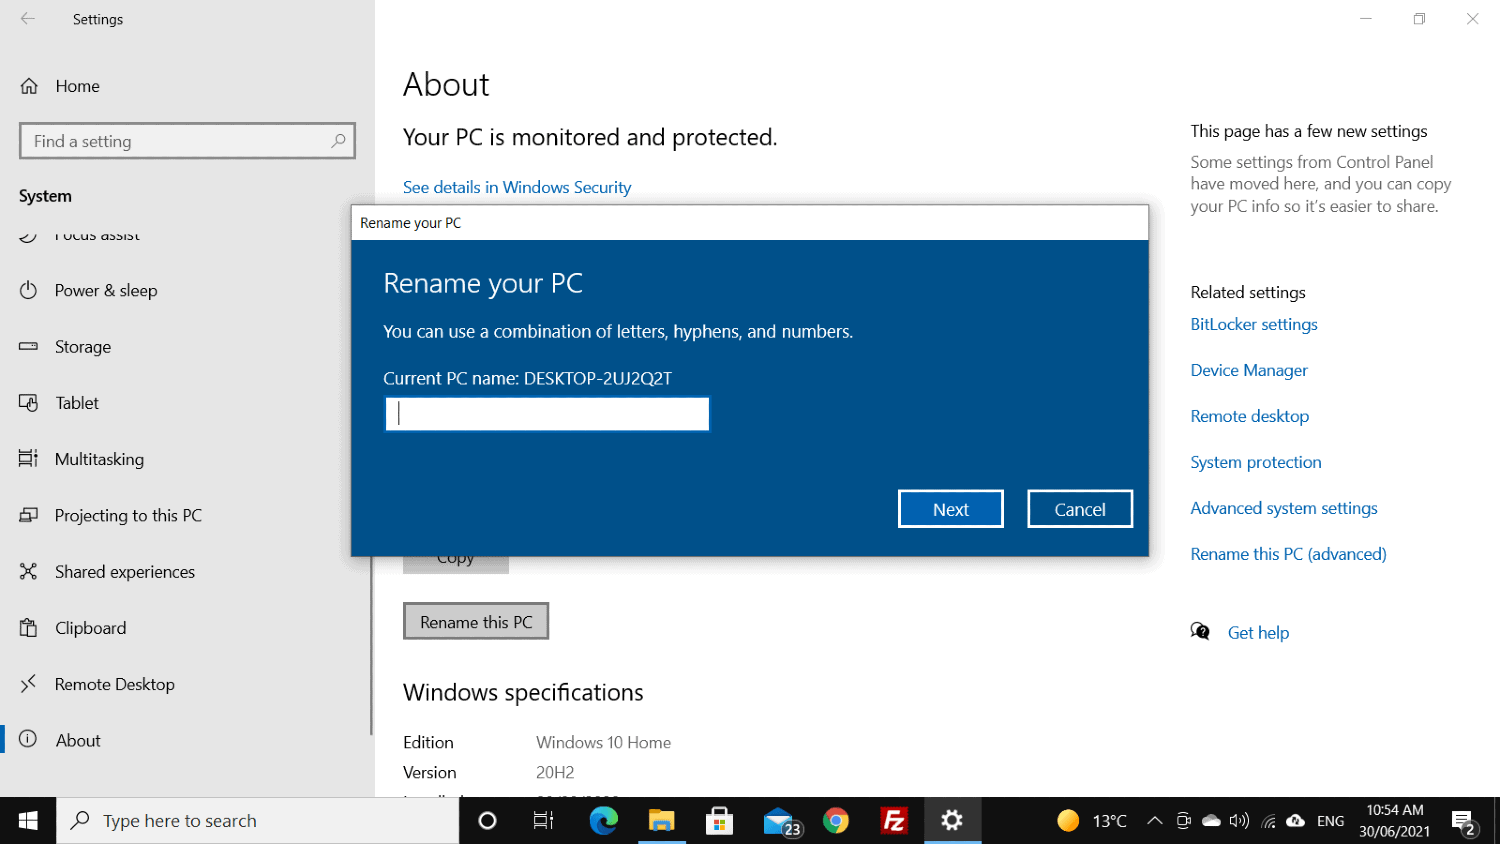Click the cloud upload tray icon
The image size is (1500, 844).
tap(1296, 821)
